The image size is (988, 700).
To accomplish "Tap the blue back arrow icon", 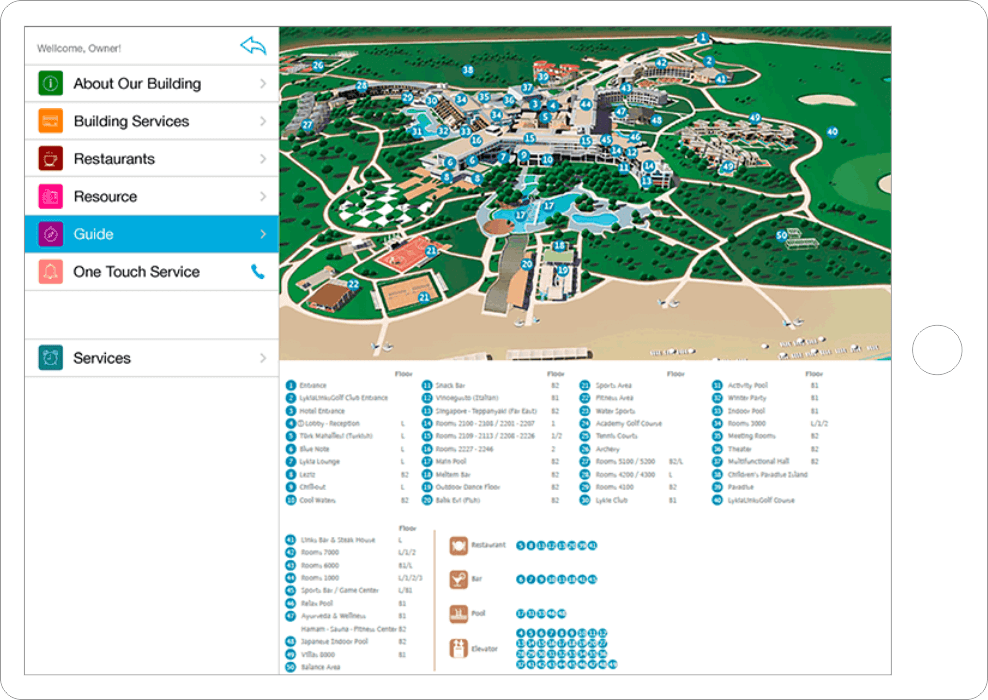I will (x=253, y=46).
